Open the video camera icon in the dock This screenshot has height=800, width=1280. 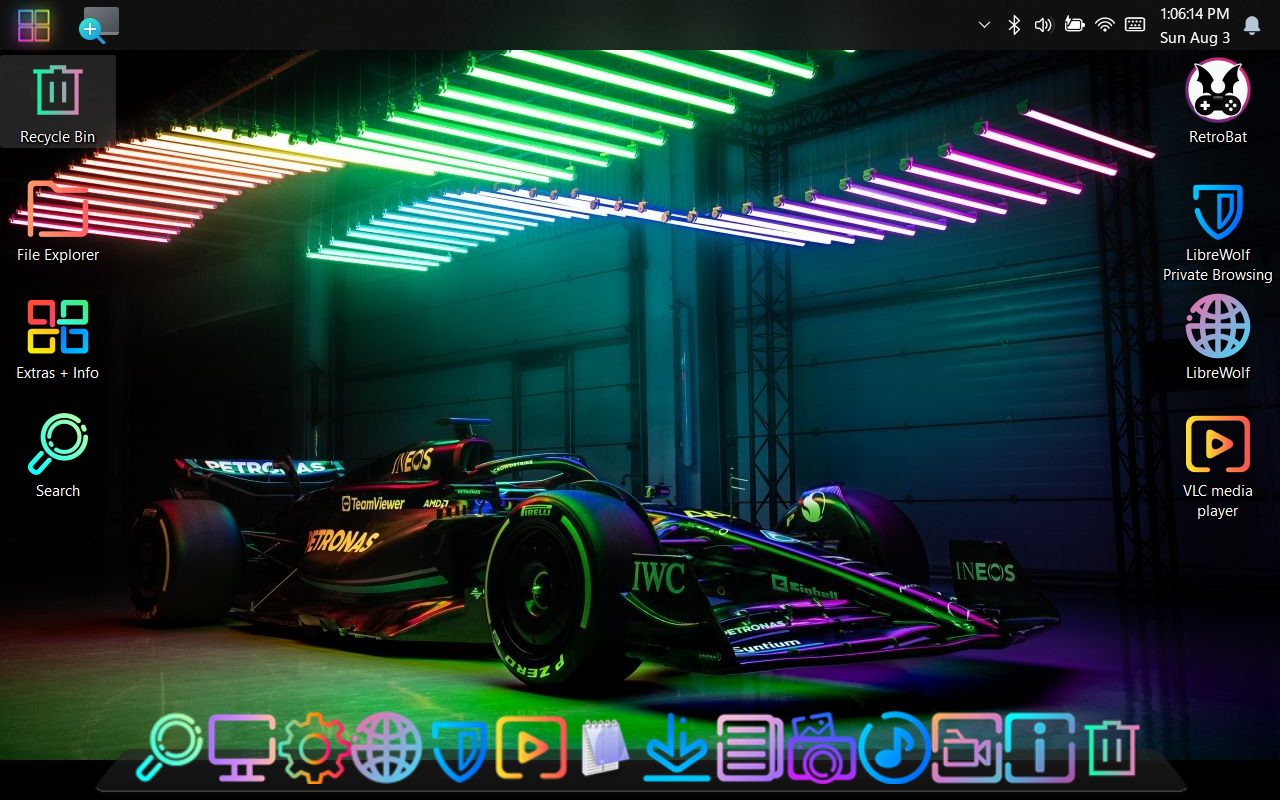tap(966, 747)
